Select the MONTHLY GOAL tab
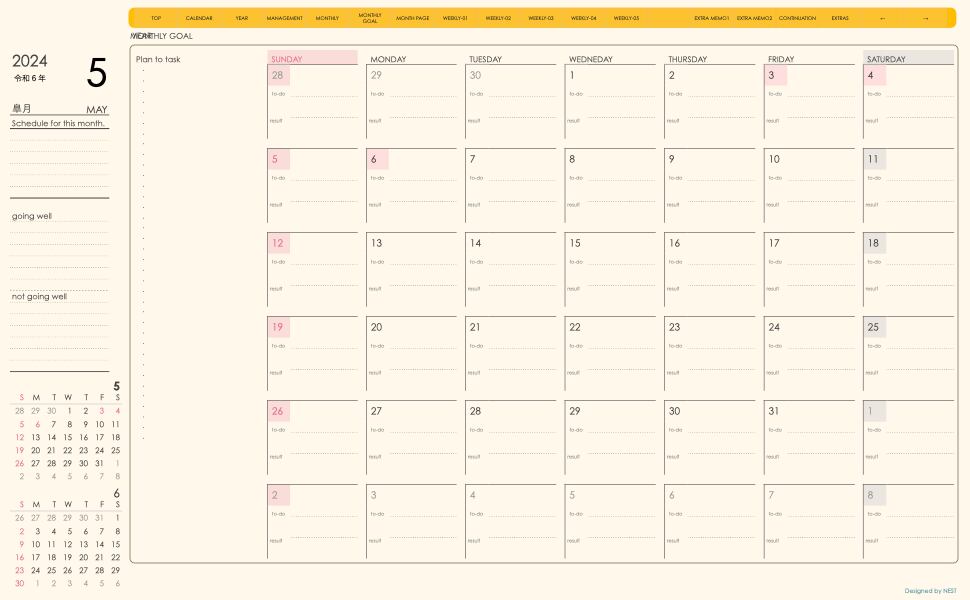970x600 pixels. [370, 18]
